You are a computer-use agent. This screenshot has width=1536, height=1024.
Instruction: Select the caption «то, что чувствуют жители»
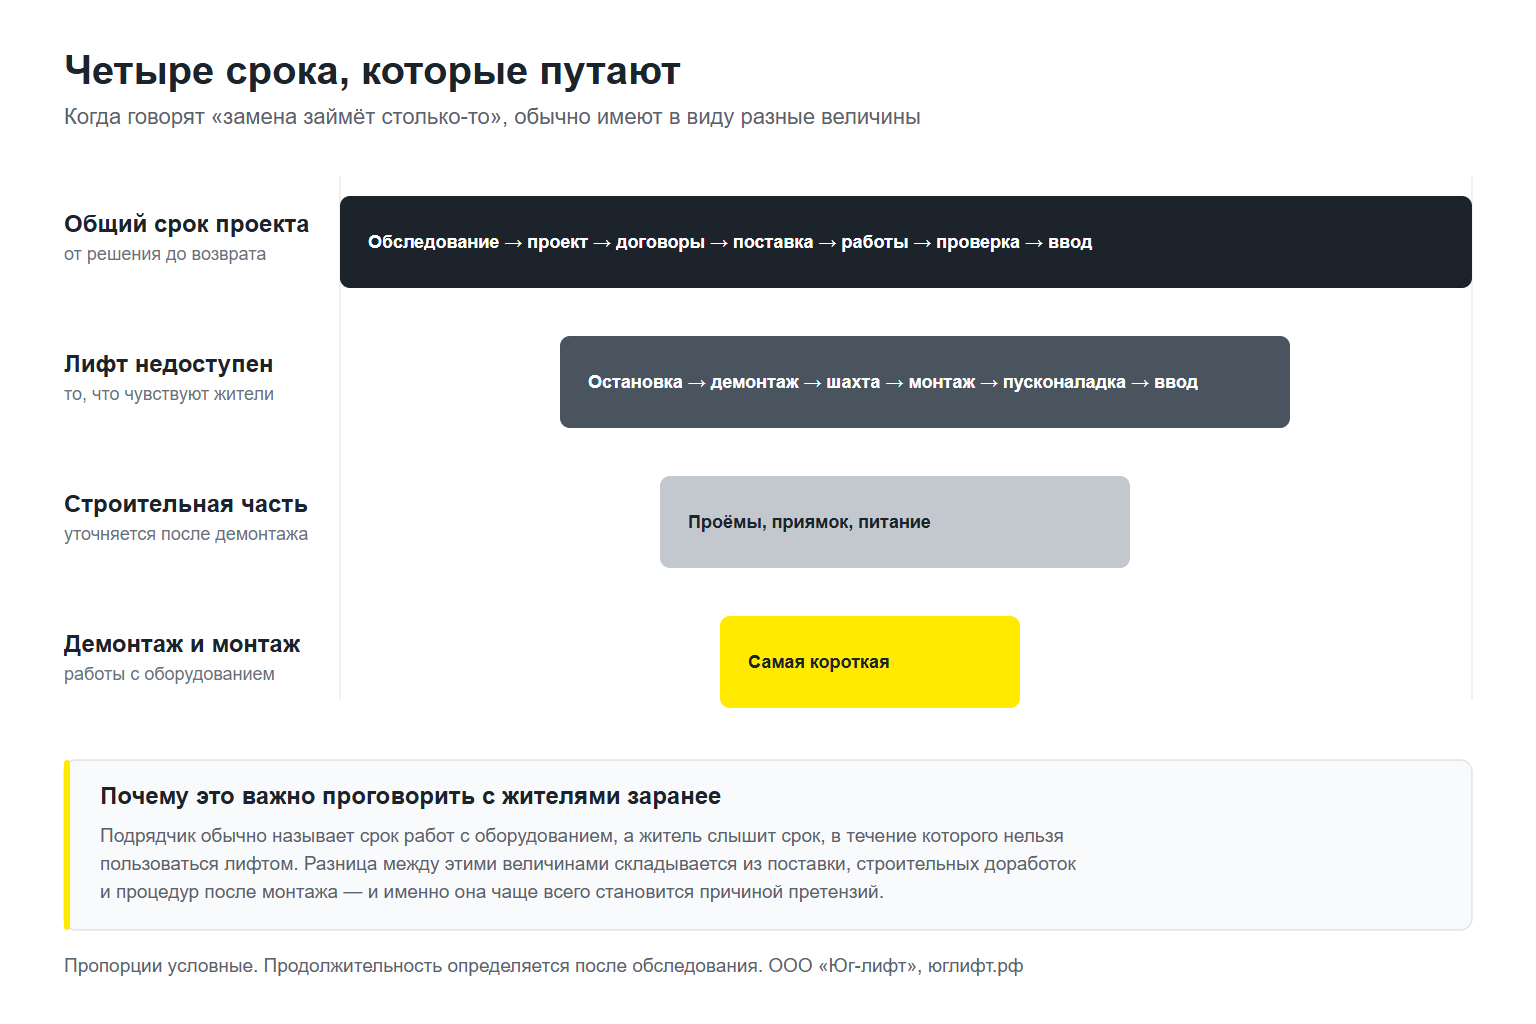pyautogui.click(x=169, y=394)
